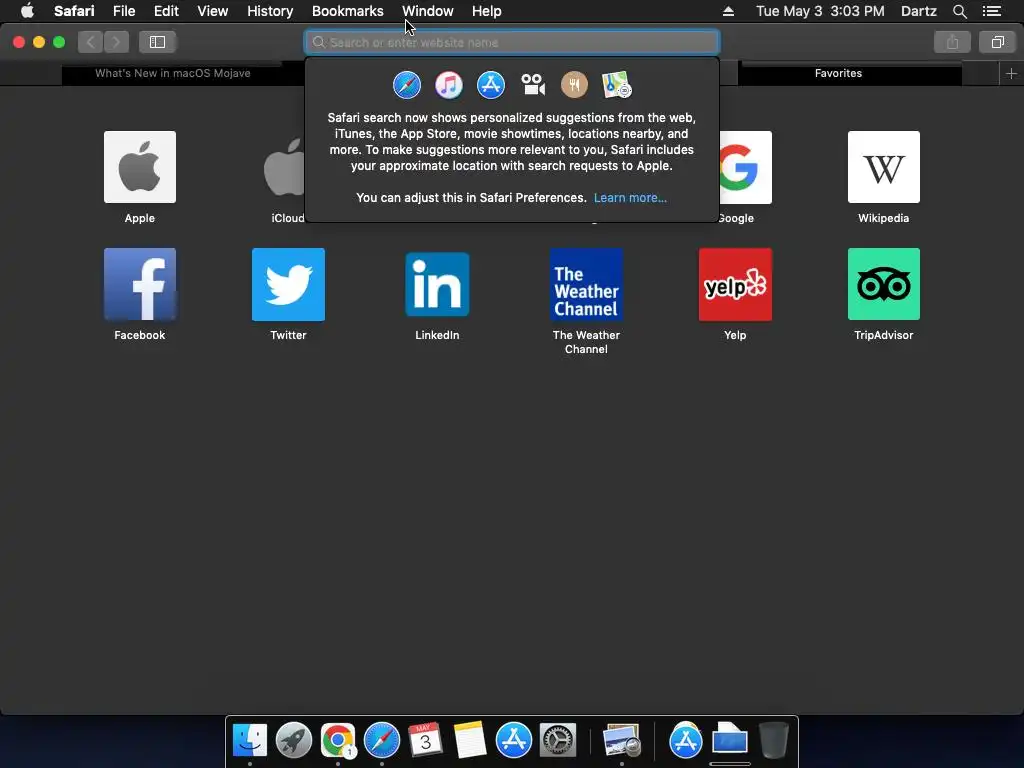The image size is (1024, 768).
Task: Open Safari from the Dock
Action: click(x=381, y=741)
